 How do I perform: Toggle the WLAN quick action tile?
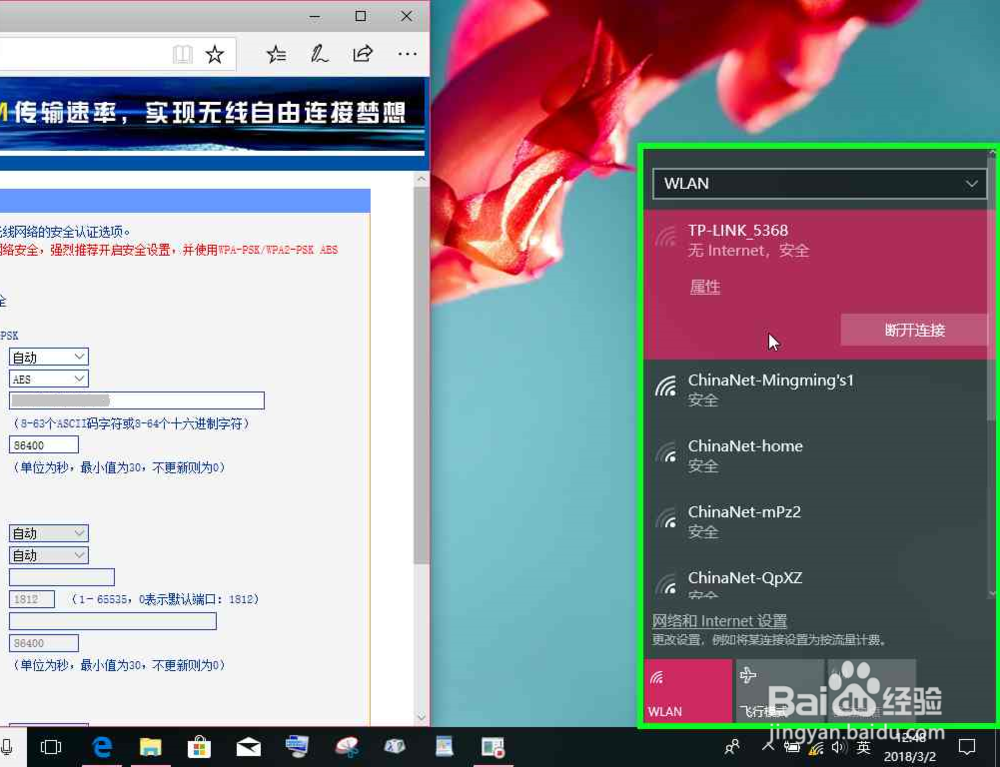click(688, 690)
